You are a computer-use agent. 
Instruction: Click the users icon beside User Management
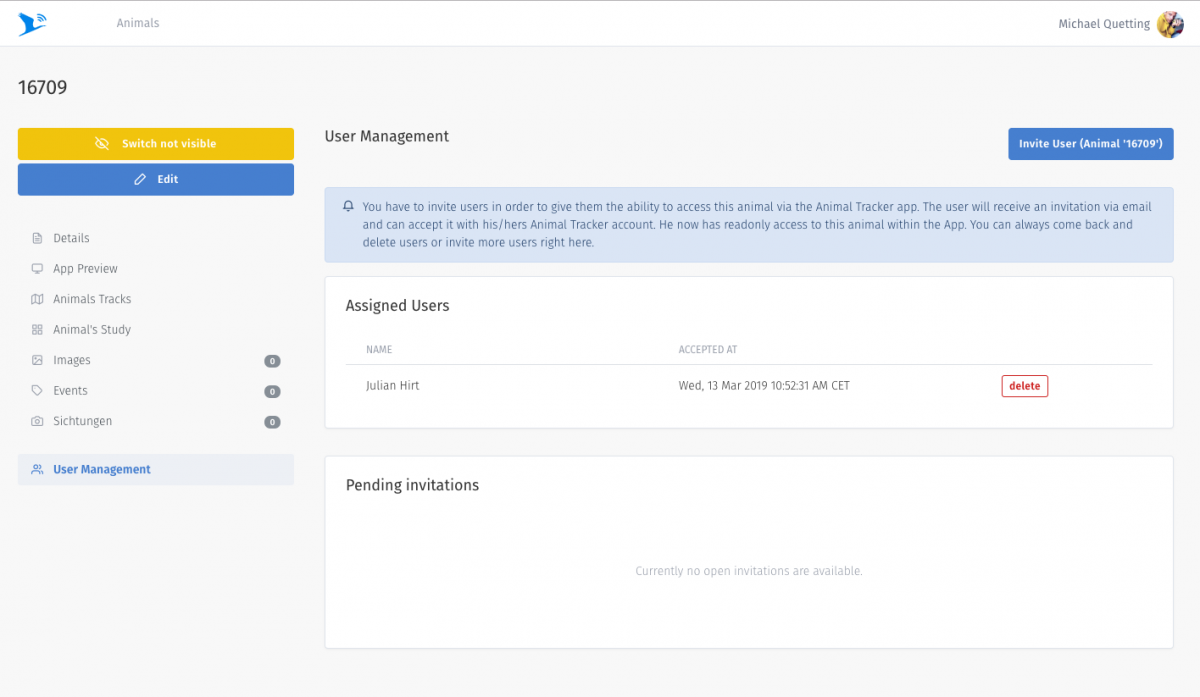click(37, 469)
